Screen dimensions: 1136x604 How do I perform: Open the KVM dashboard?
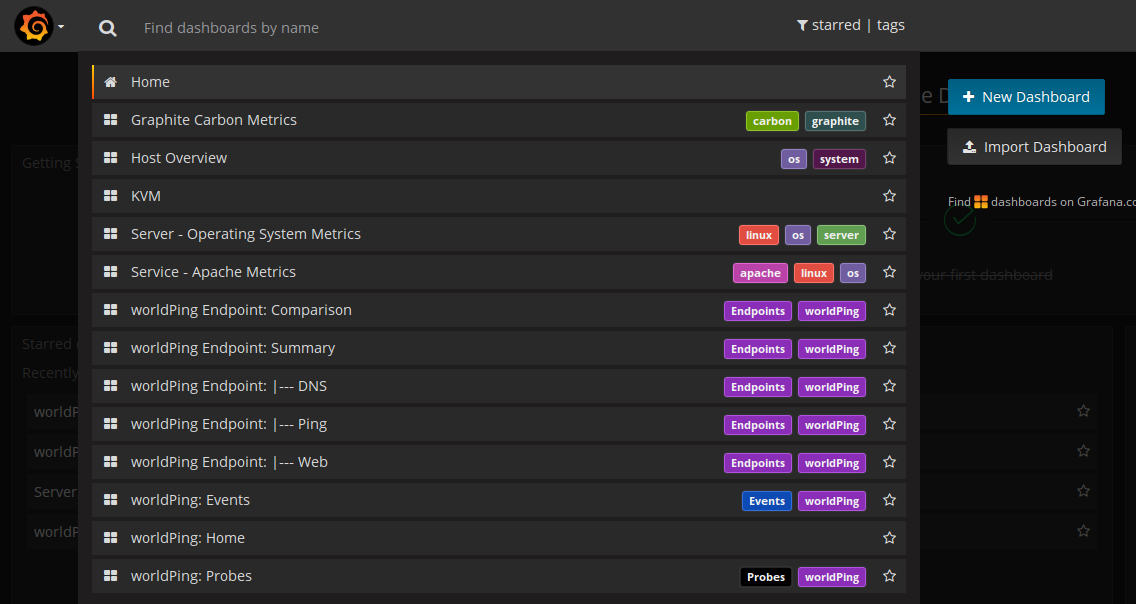[498, 196]
